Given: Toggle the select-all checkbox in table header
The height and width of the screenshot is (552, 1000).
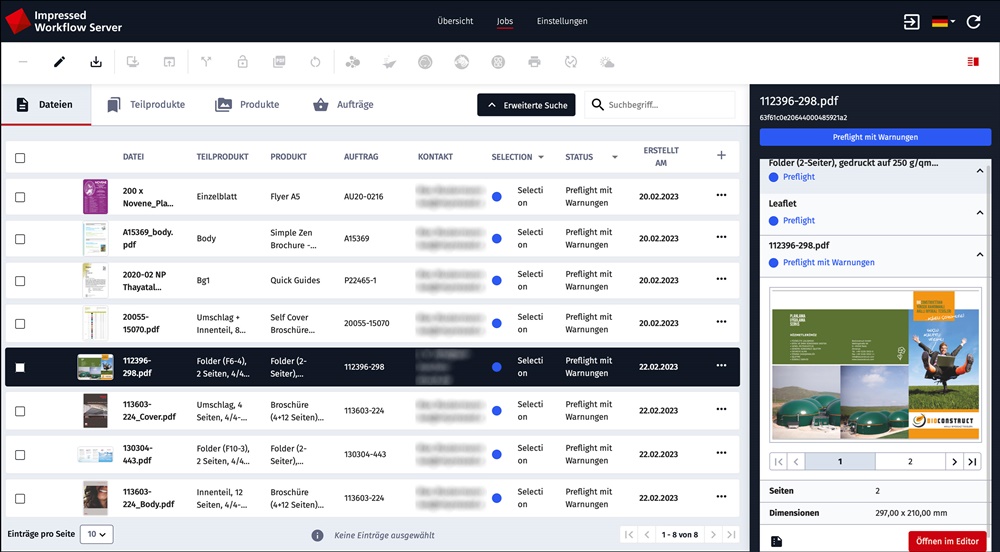Looking at the screenshot, I should pos(20,157).
